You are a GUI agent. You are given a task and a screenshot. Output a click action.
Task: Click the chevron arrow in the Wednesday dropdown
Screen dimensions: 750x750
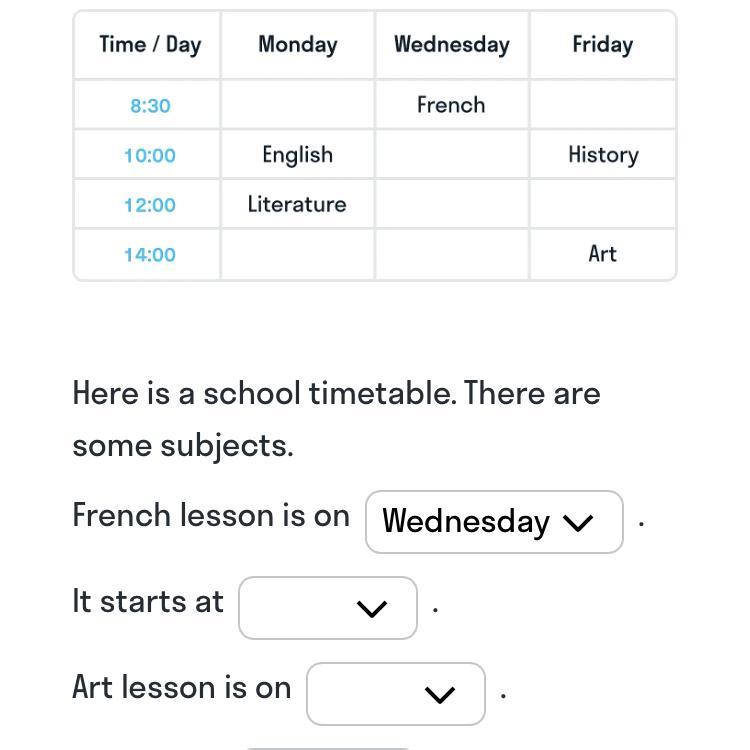pos(578,523)
